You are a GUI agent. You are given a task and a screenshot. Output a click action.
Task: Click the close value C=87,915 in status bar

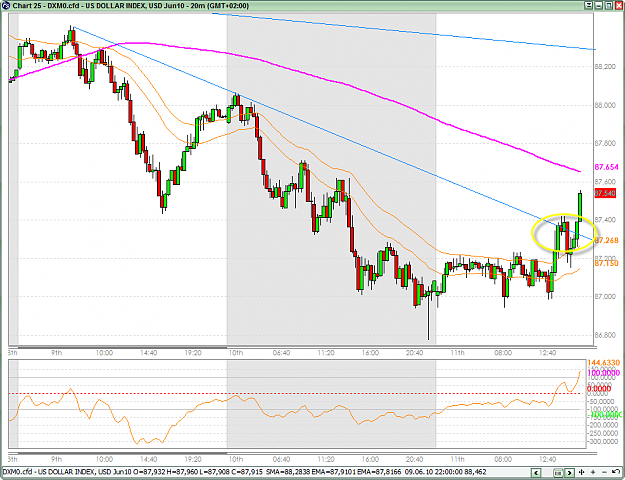247,472
